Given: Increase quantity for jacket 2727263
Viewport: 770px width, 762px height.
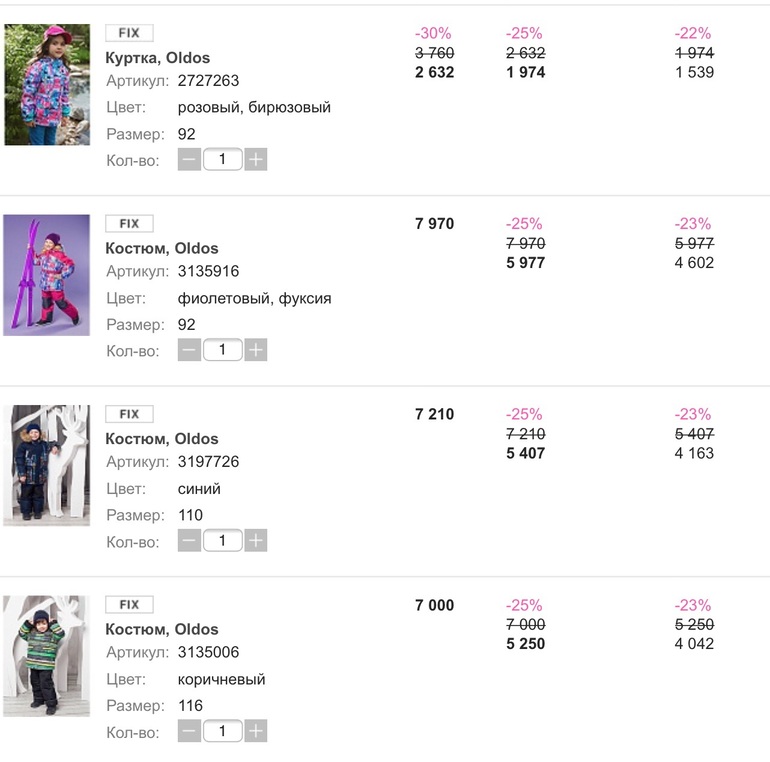Looking at the screenshot, I should (256, 159).
